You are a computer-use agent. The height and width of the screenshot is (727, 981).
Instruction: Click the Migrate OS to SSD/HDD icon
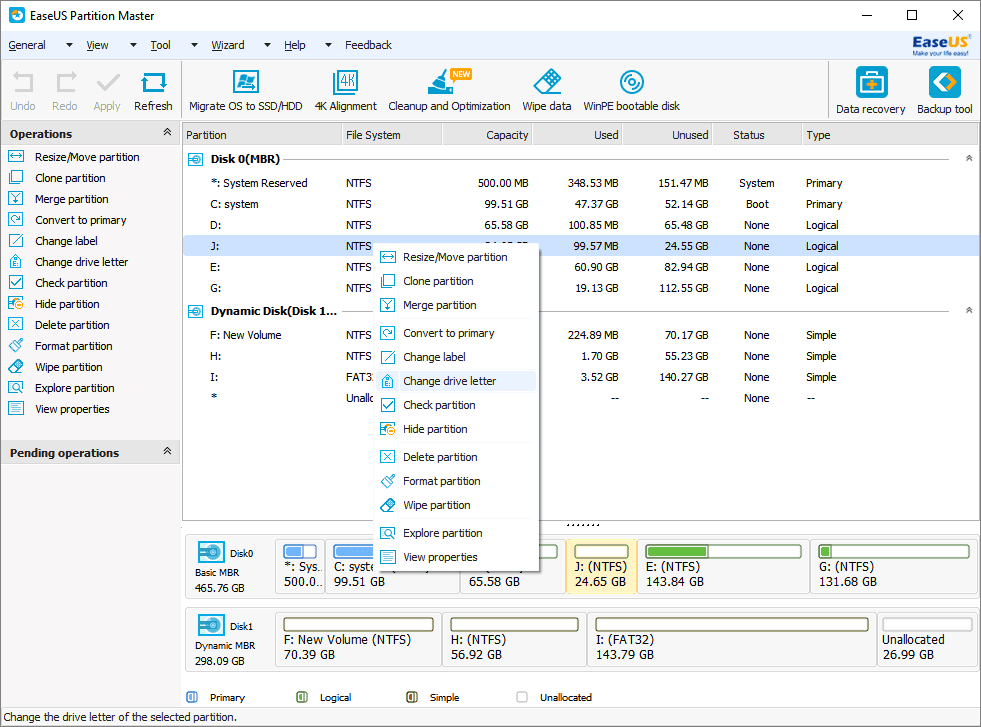tap(245, 91)
